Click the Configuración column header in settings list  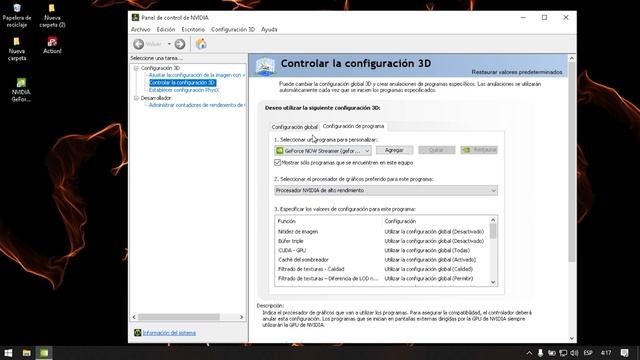click(x=435, y=221)
